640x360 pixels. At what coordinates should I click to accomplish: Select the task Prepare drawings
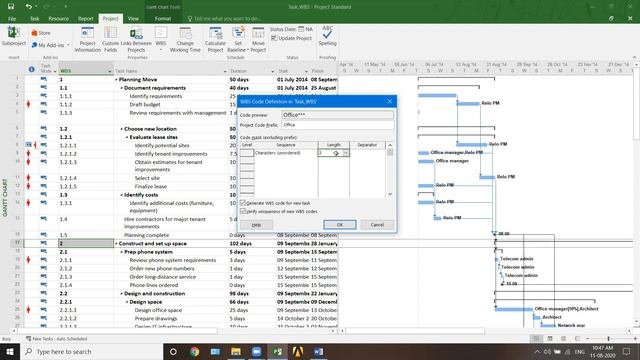[156, 318]
